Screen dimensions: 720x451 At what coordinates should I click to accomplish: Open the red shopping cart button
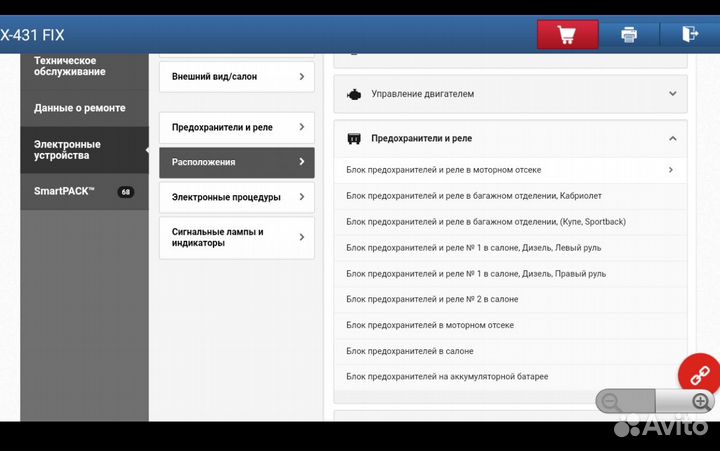click(x=567, y=35)
